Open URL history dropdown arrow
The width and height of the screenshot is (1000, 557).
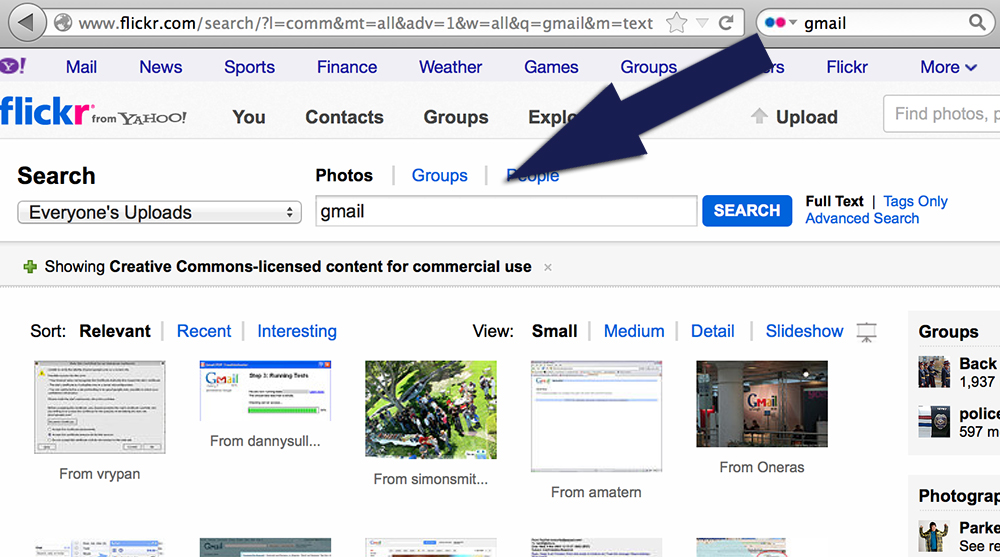click(x=702, y=24)
